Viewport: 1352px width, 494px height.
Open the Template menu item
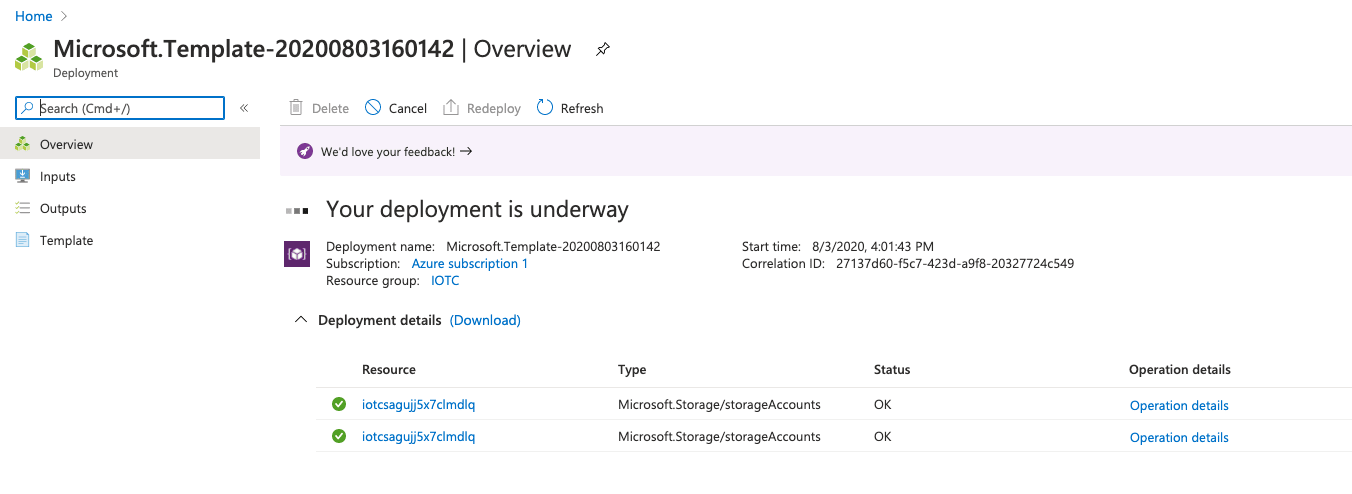130,240
